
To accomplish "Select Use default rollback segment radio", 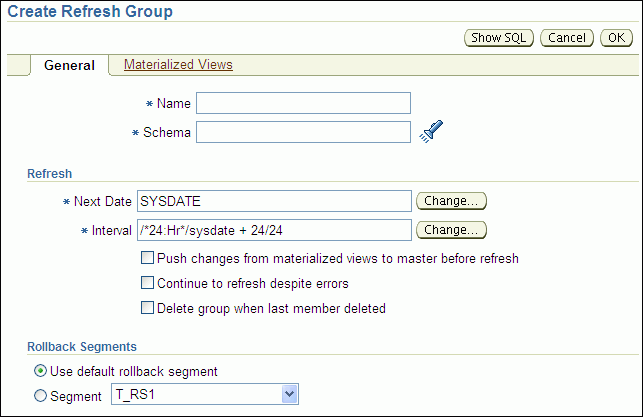I will (40, 372).
